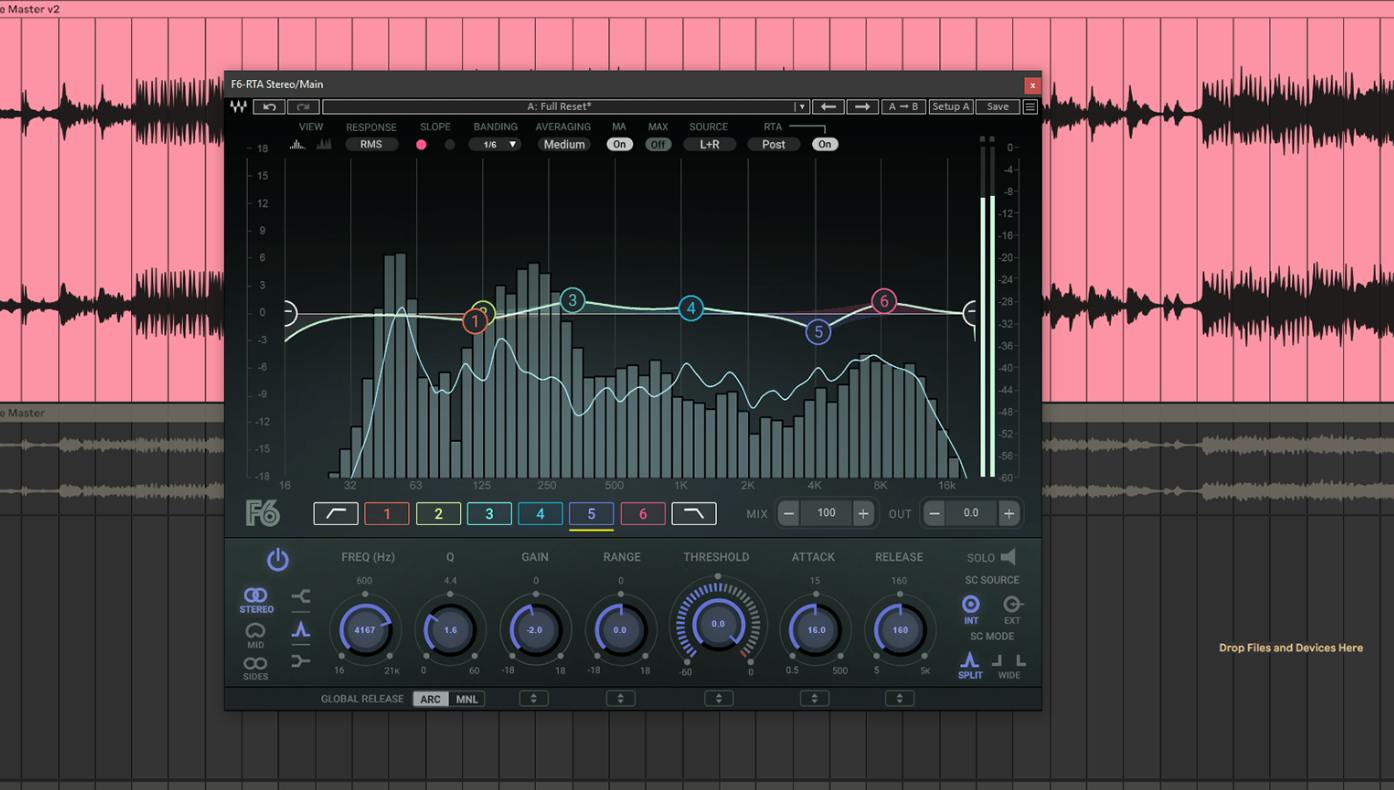This screenshot has height=790, width=1394.
Task: Open the preset list dropdown arrow
Action: coord(801,107)
